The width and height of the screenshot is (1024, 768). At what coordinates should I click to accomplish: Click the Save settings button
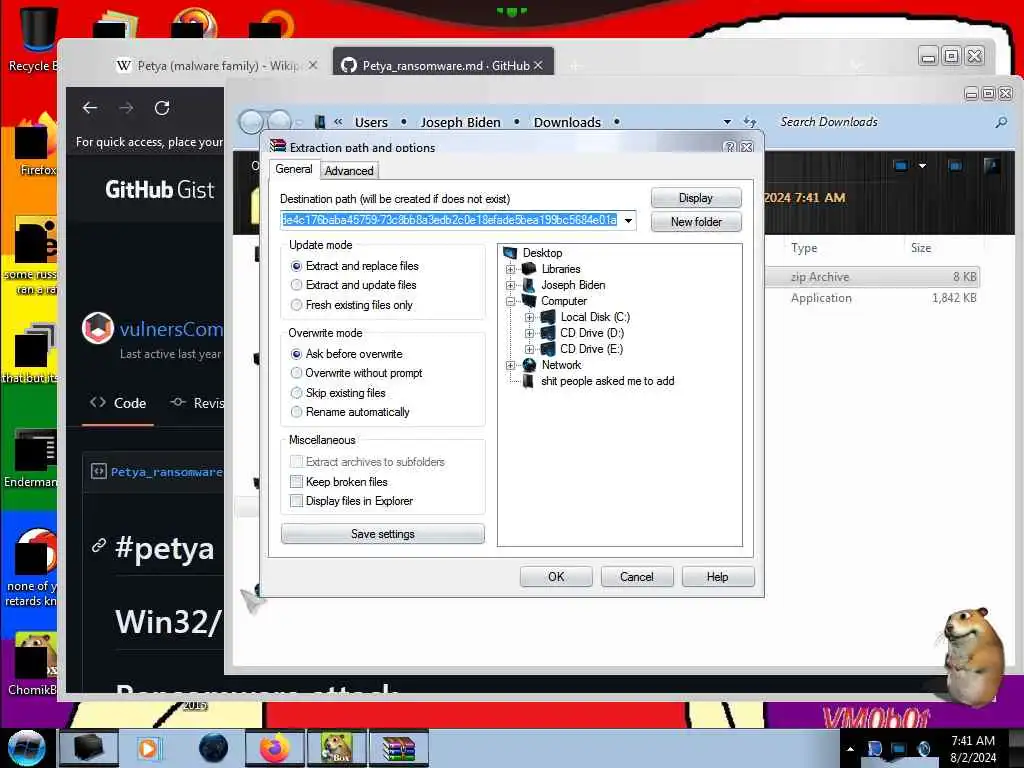click(x=383, y=534)
